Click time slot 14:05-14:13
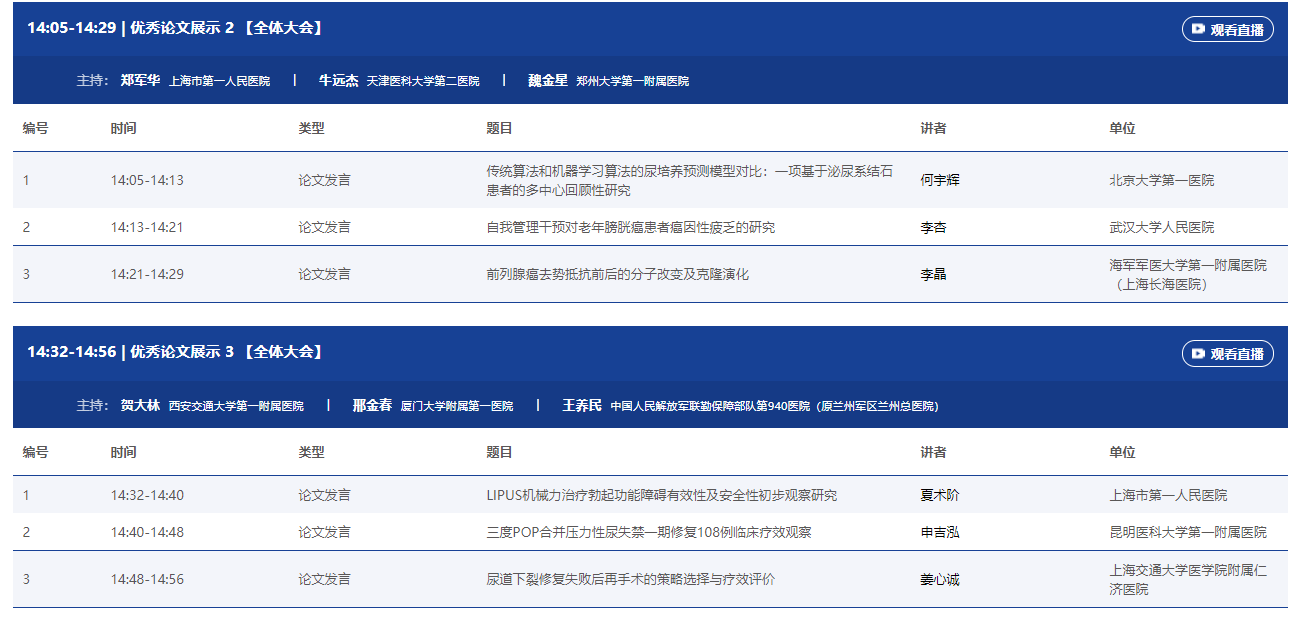The width and height of the screenshot is (1300, 619). (147, 180)
